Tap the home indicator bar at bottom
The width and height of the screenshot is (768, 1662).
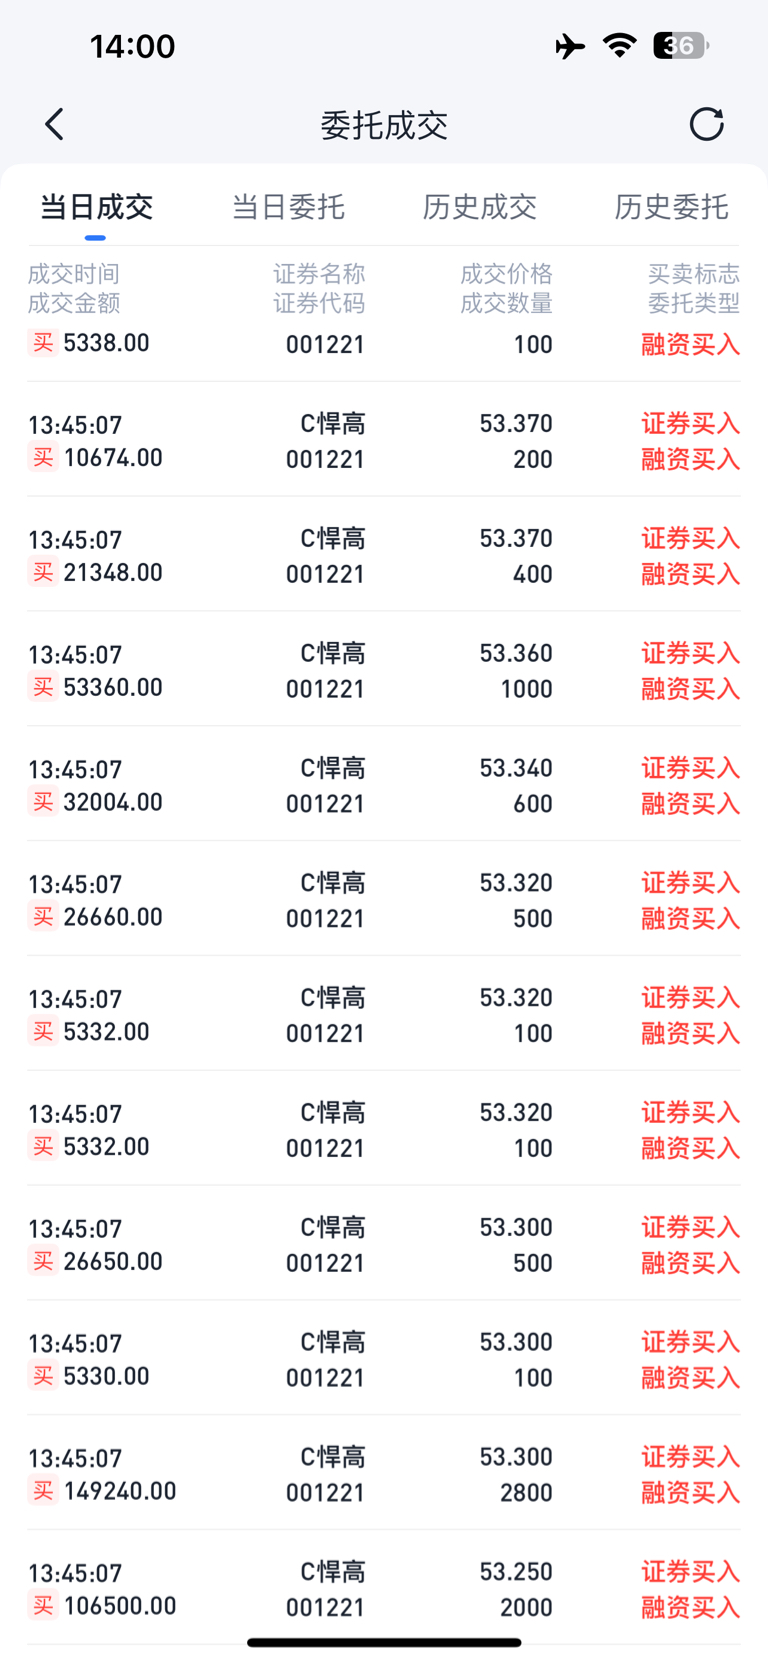(x=384, y=1642)
